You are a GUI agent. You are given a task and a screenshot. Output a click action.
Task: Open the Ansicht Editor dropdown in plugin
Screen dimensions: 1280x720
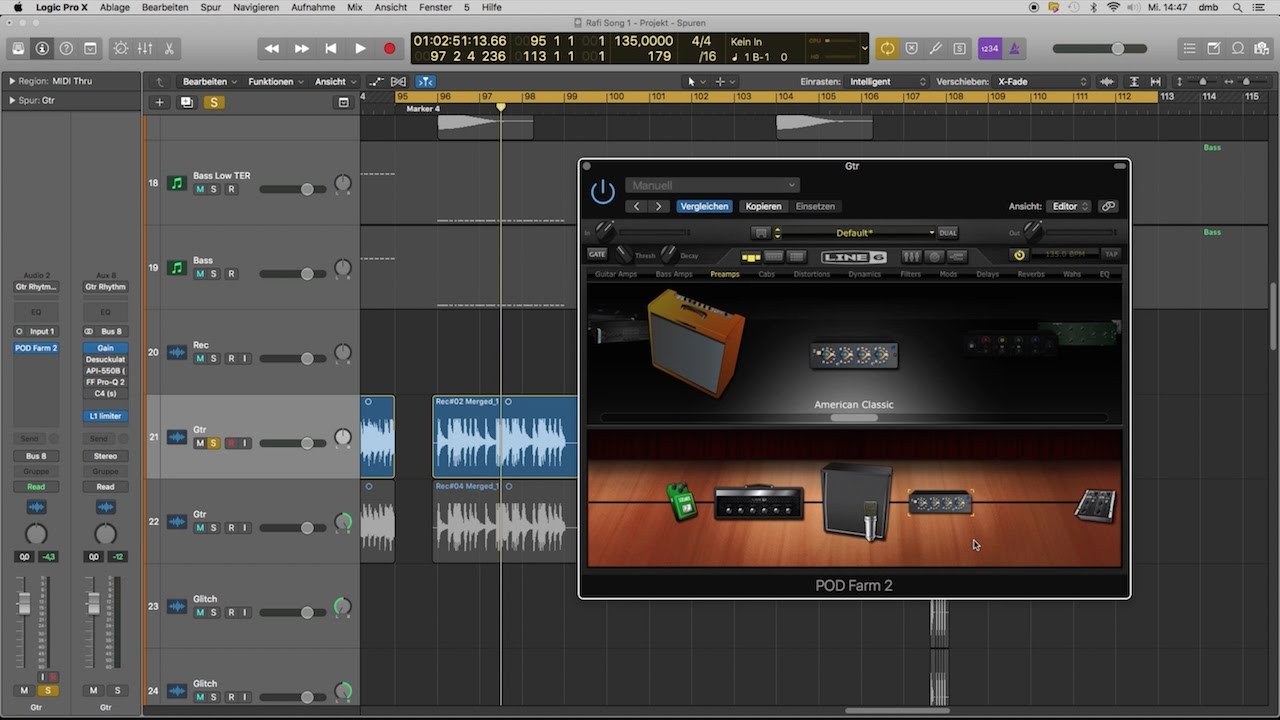(x=1070, y=206)
